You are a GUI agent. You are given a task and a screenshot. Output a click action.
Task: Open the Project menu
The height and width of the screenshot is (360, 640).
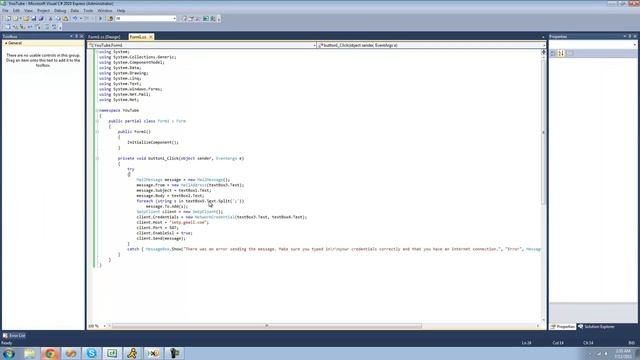point(43,11)
